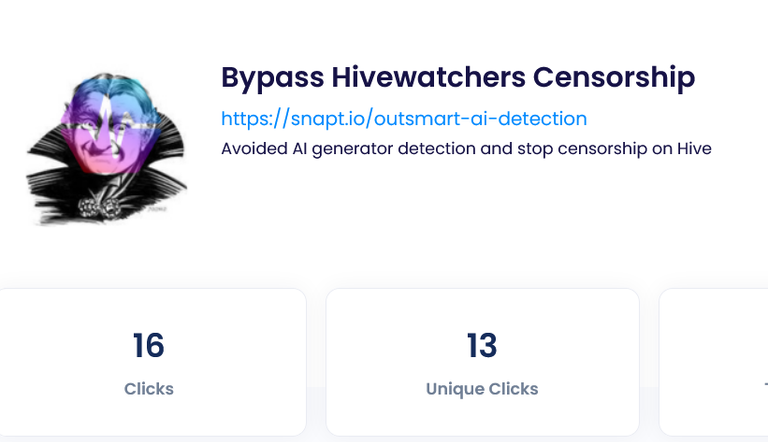768x442 pixels.
Task: Click the brooch on the portrait's collar
Action: click(100, 208)
